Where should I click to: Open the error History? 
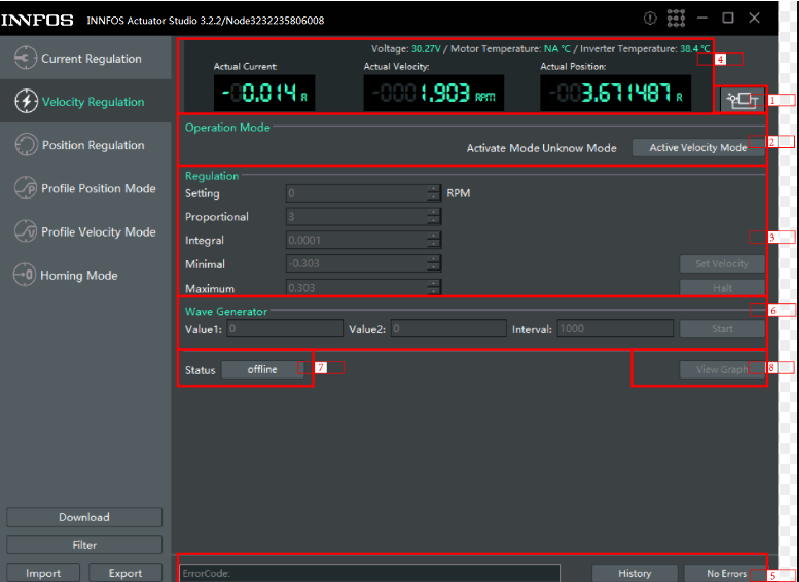click(634, 573)
